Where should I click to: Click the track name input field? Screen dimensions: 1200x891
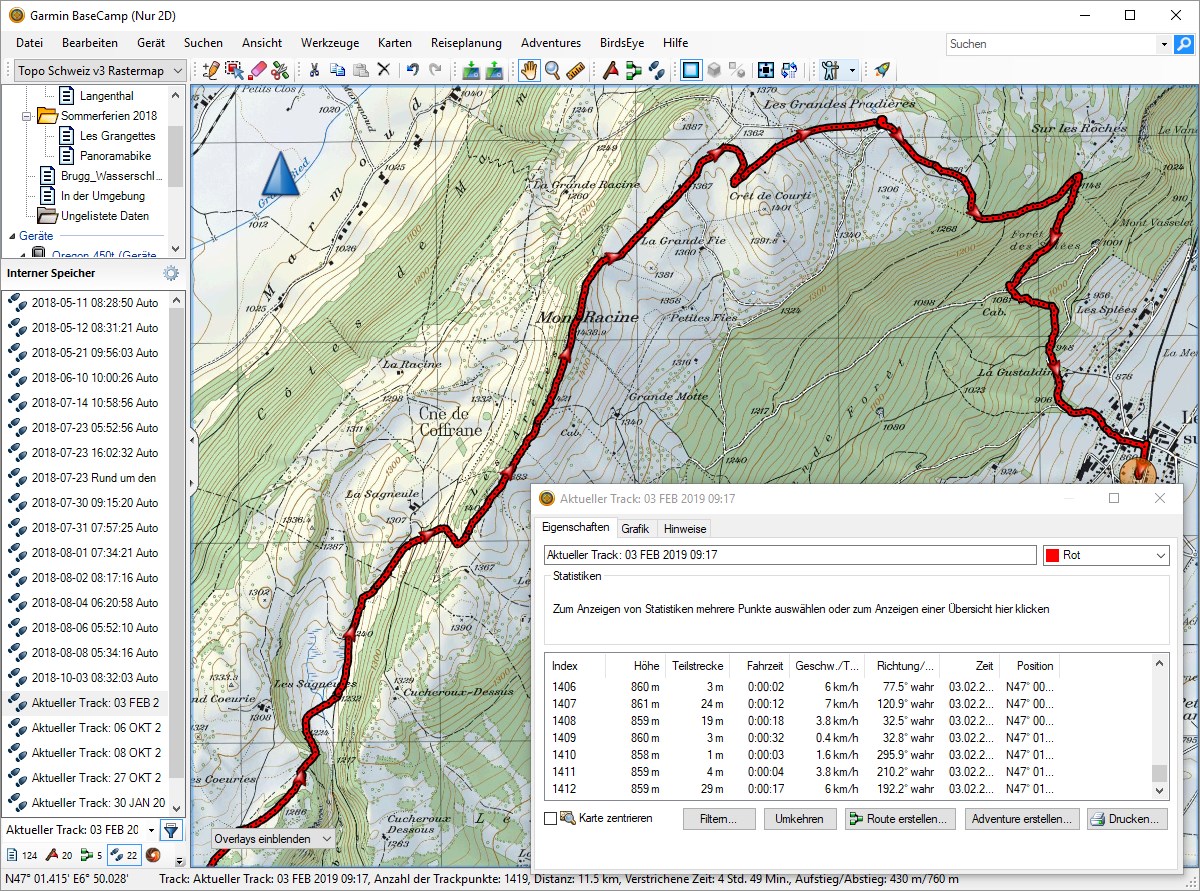coord(790,555)
